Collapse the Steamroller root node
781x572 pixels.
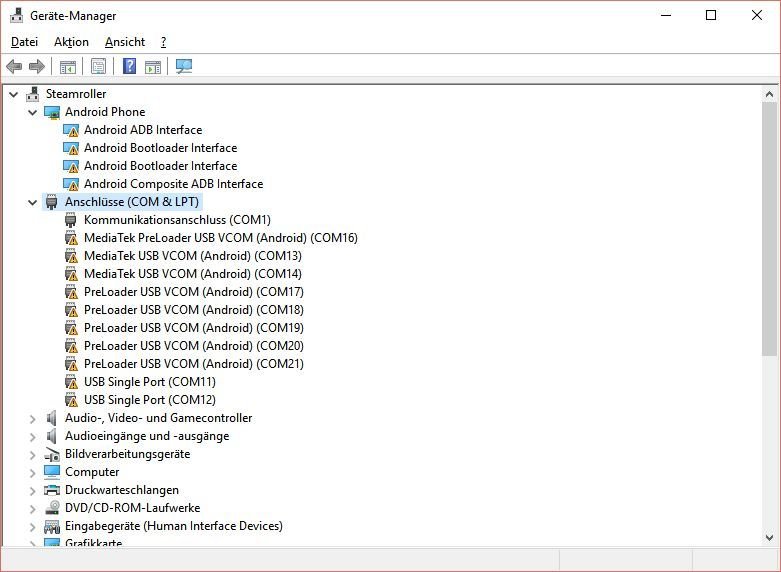point(13,94)
